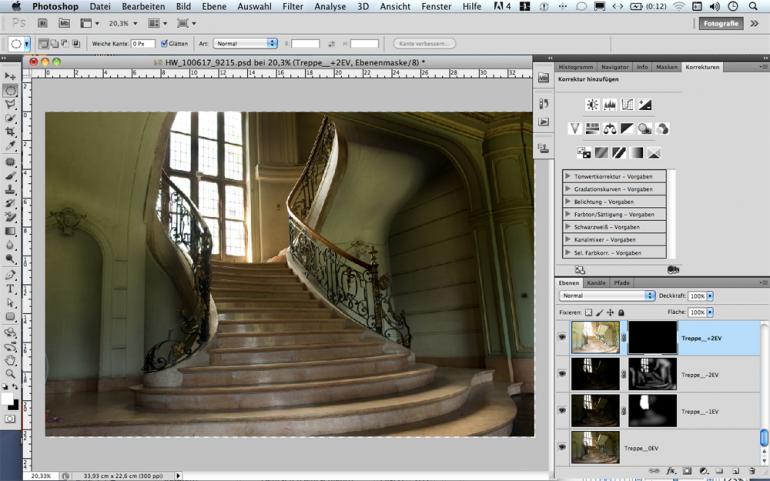Toggle lock all padlock icon

click(x=621, y=312)
